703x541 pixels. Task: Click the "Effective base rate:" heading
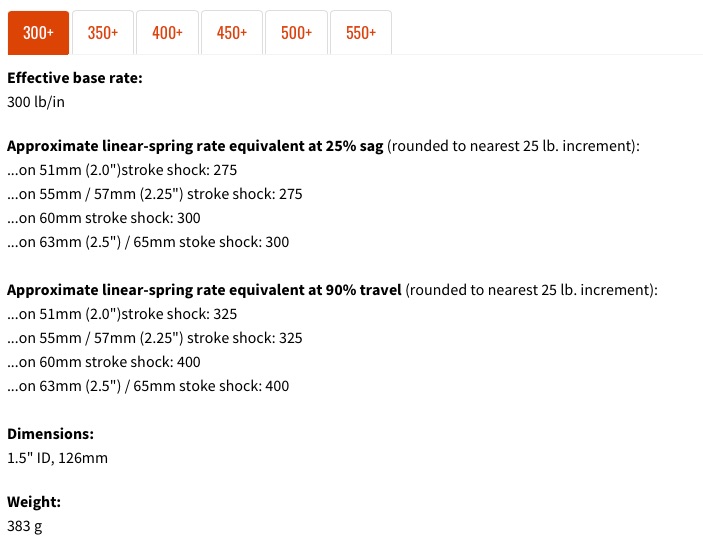pyautogui.click(x=74, y=77)
